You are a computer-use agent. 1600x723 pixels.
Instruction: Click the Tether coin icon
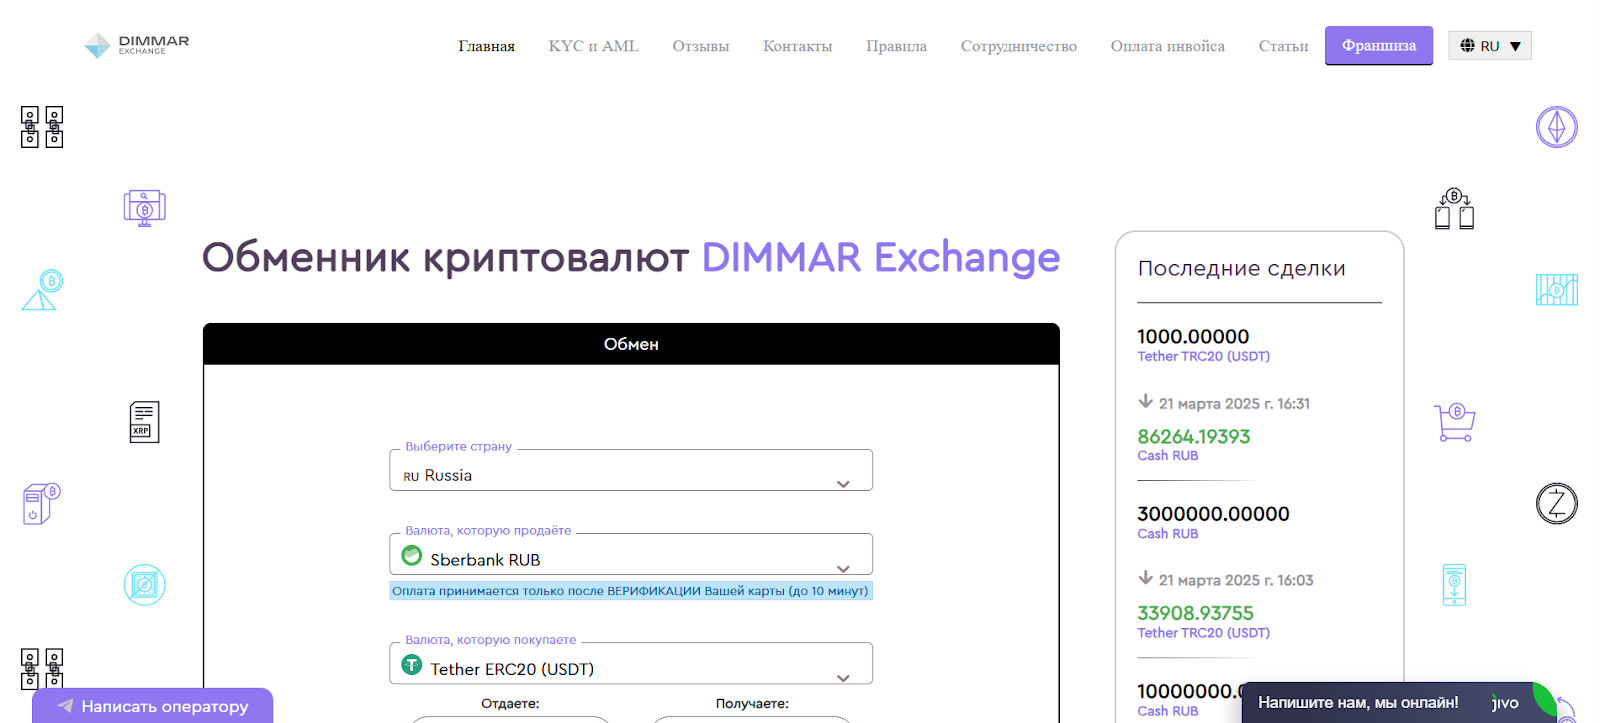411,664
